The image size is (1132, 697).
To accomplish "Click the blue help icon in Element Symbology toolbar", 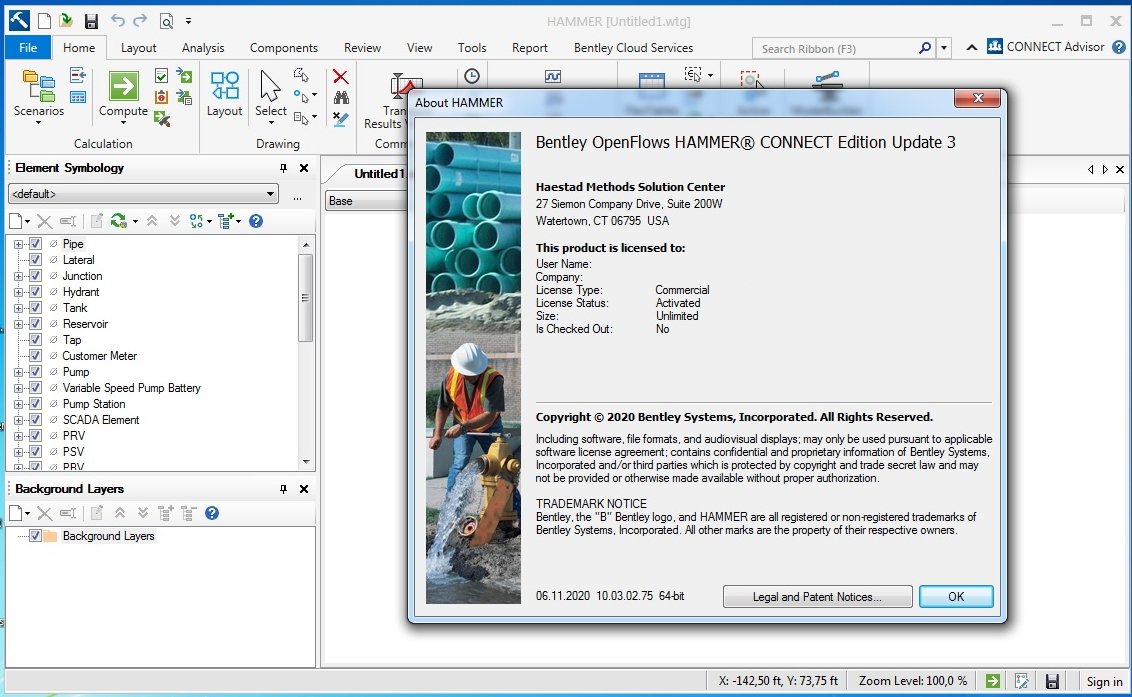I will click(x=256, y=221).
